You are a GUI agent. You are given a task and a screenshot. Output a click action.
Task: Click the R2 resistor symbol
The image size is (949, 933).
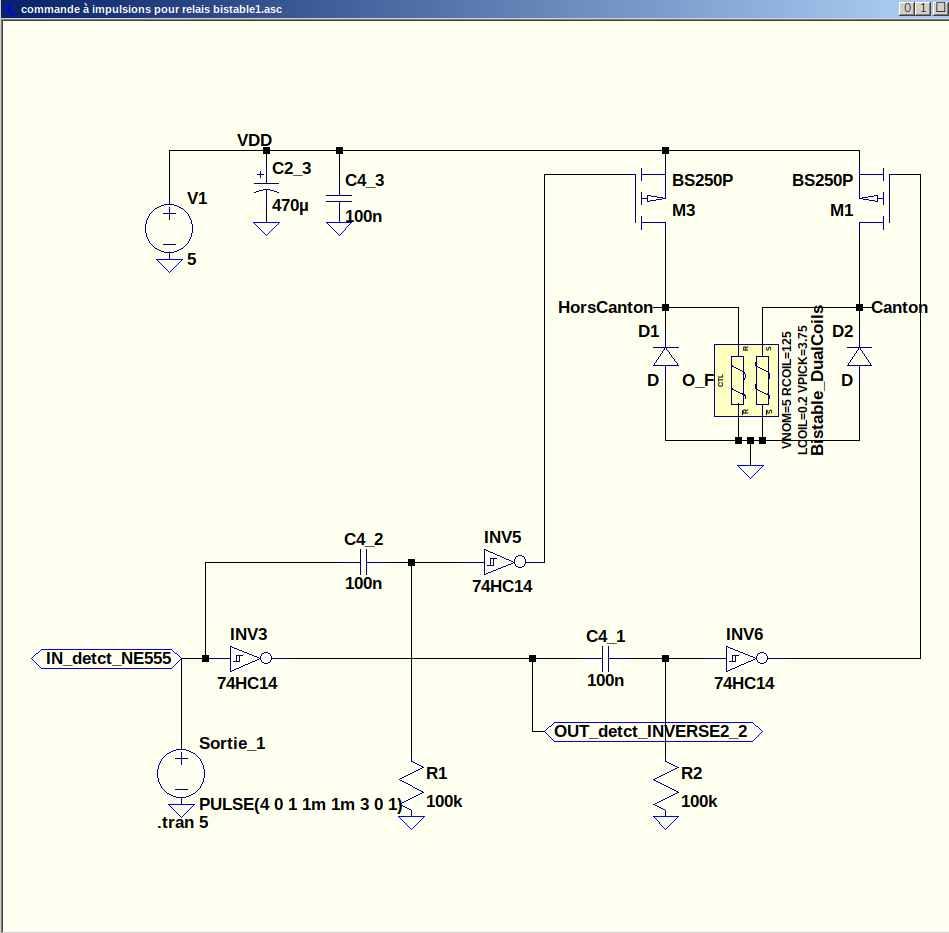coord(666,787)
